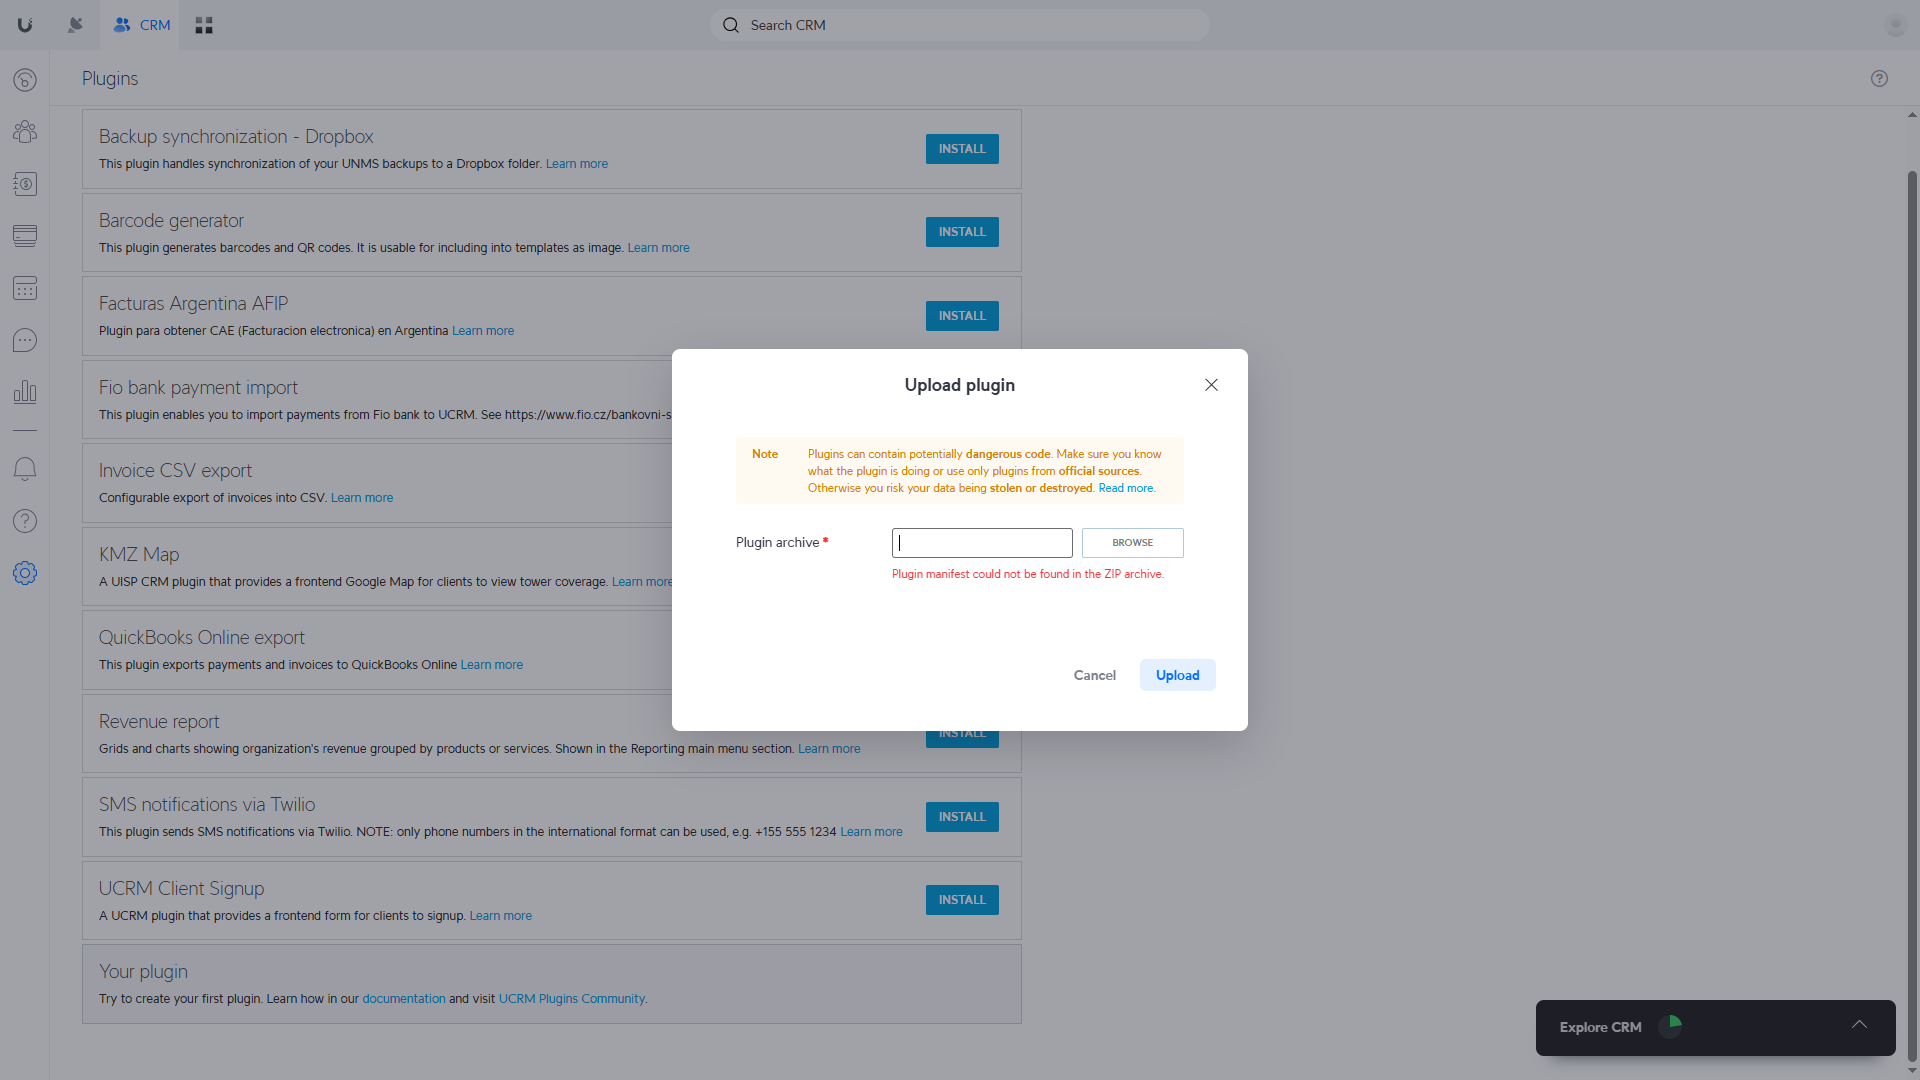1920x1080 pixels.
Task: Open the settings gear icon in sidebar
Action: point(25,573)
